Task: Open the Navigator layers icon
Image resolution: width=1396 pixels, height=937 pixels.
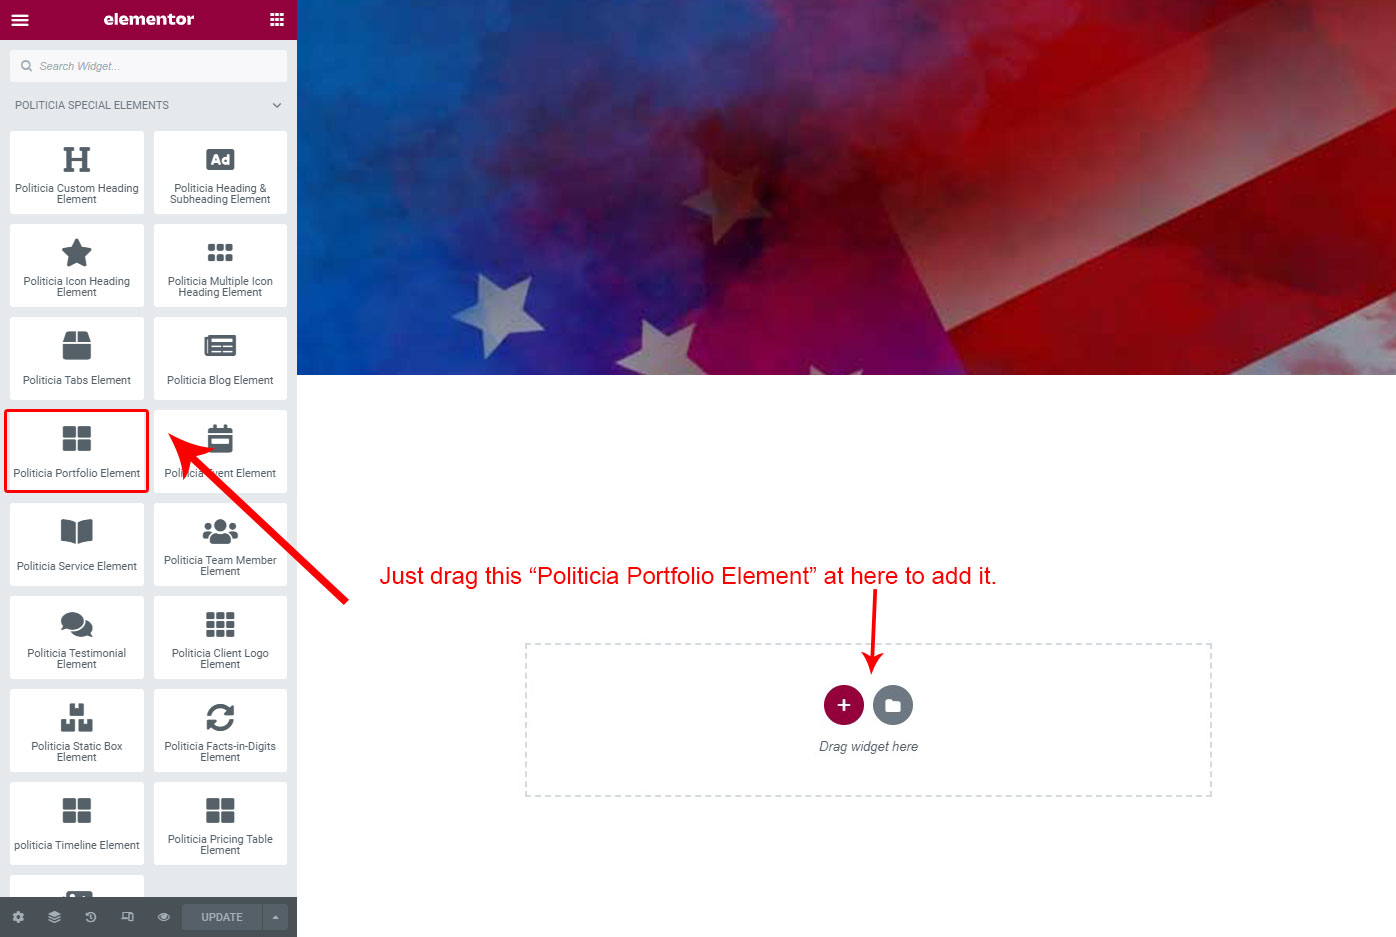Action: 54,917
